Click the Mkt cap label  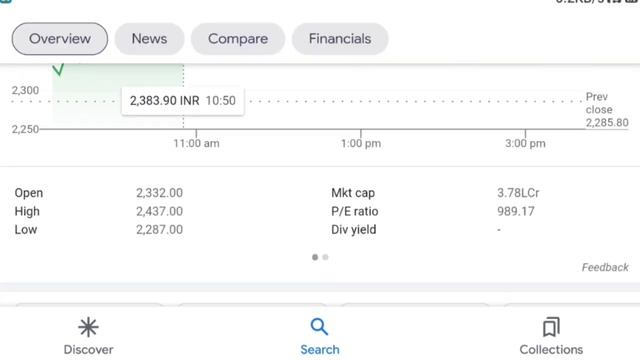353,193
